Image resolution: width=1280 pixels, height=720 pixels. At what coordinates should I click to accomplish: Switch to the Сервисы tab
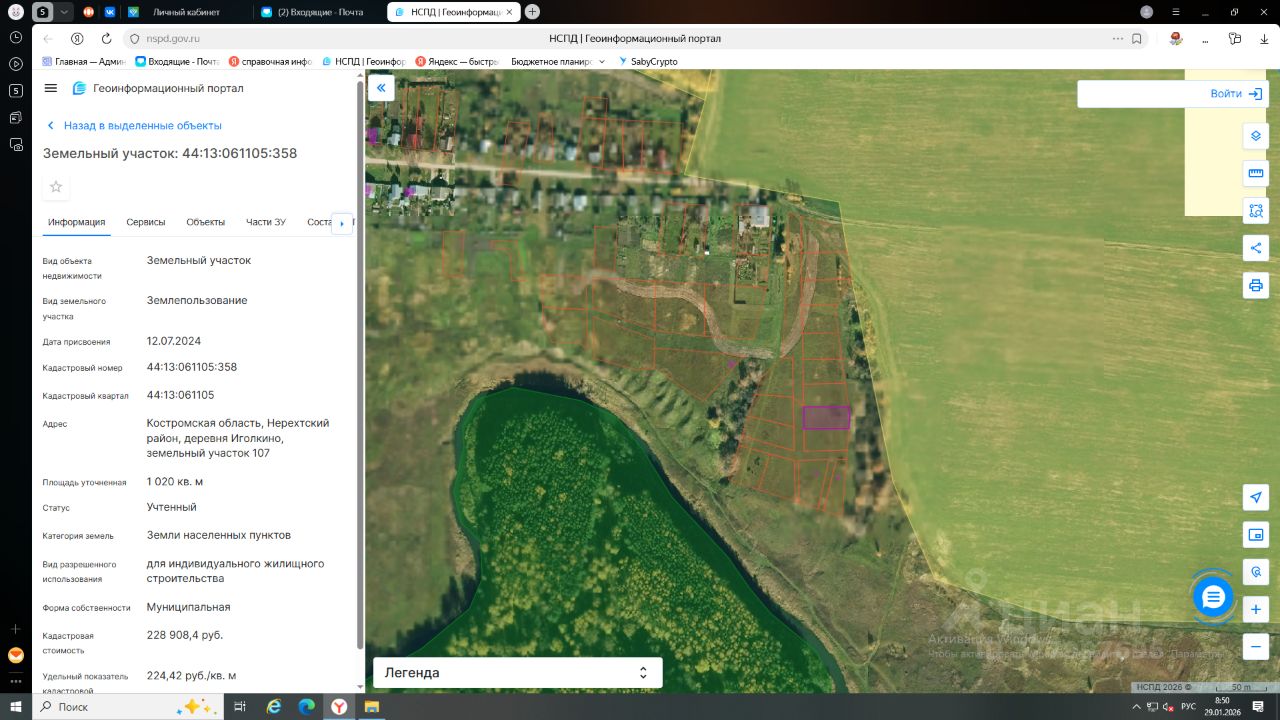point(146,222)
